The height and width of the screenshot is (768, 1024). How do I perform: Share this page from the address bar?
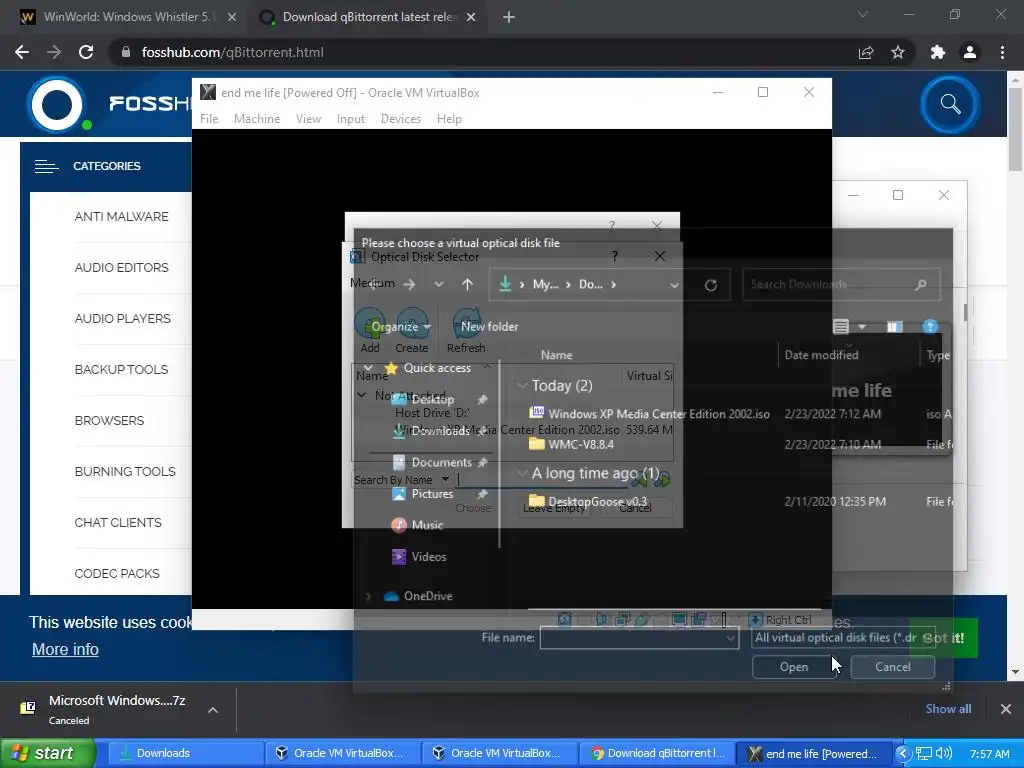(x=866, y=52)
